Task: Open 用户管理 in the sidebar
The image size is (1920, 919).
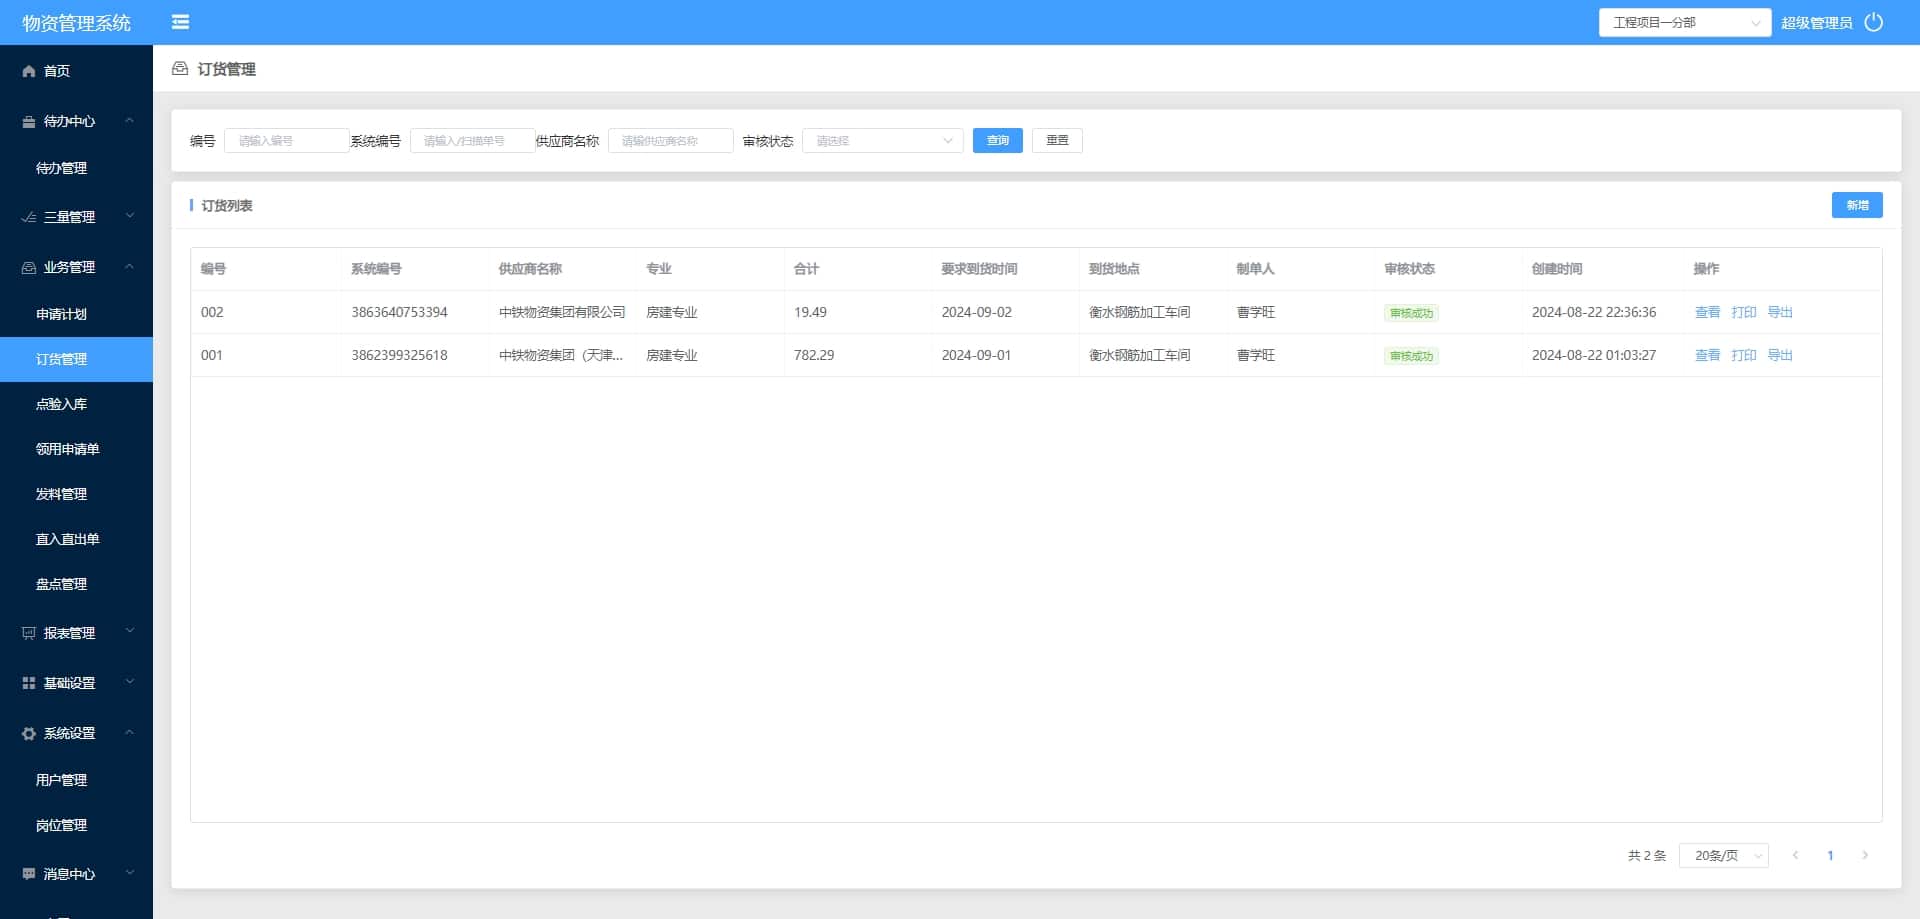Action: [61, 780]
